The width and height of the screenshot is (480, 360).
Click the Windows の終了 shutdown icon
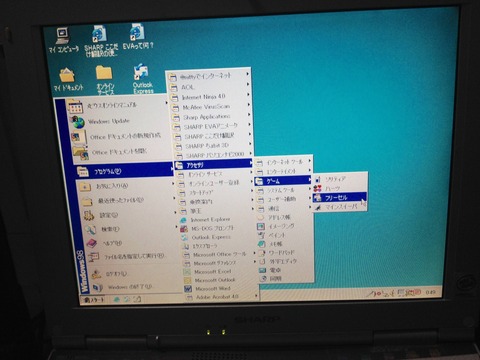tap(97, 287)
